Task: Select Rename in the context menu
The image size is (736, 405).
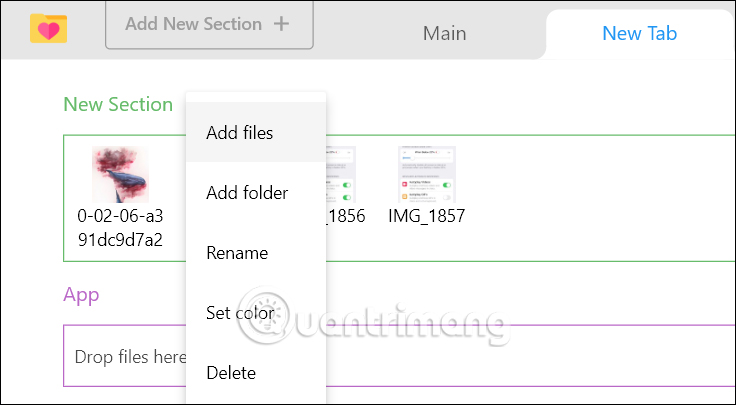Action: pos(237,253)
